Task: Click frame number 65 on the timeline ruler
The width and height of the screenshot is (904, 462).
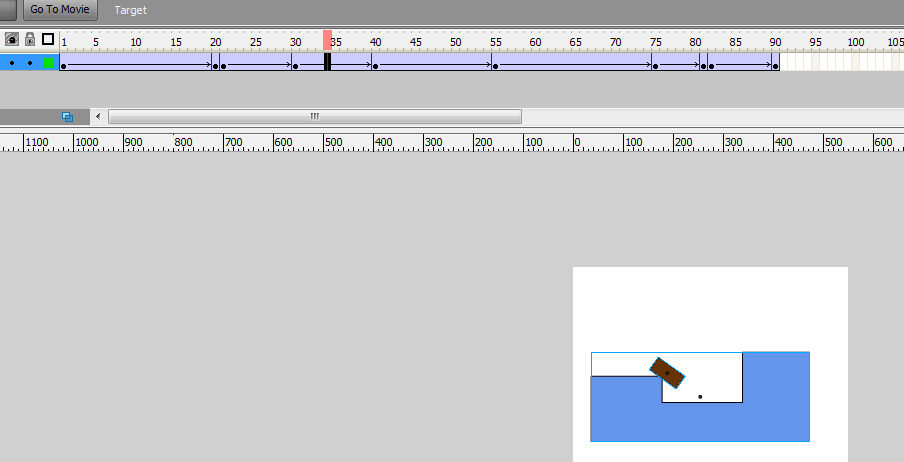Action: coord(575,42)
